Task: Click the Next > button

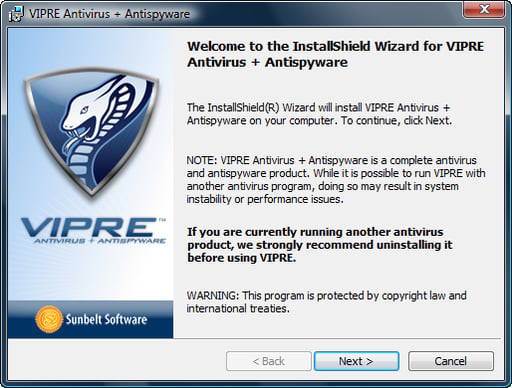Action: click(x=356, y=361)
